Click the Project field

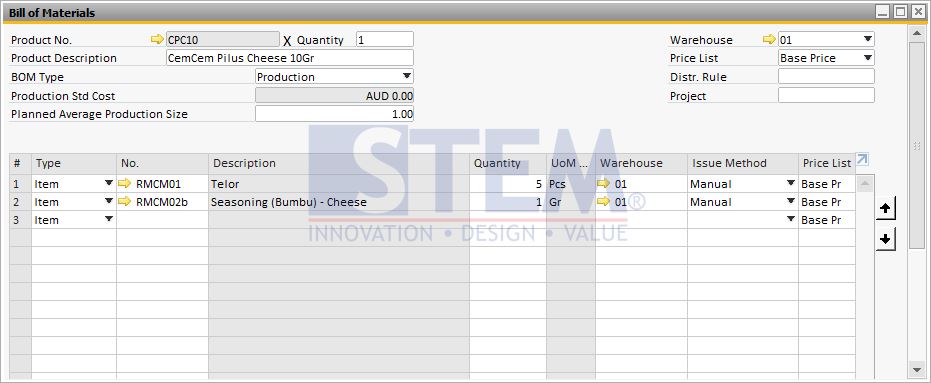[x=826, y=95]
